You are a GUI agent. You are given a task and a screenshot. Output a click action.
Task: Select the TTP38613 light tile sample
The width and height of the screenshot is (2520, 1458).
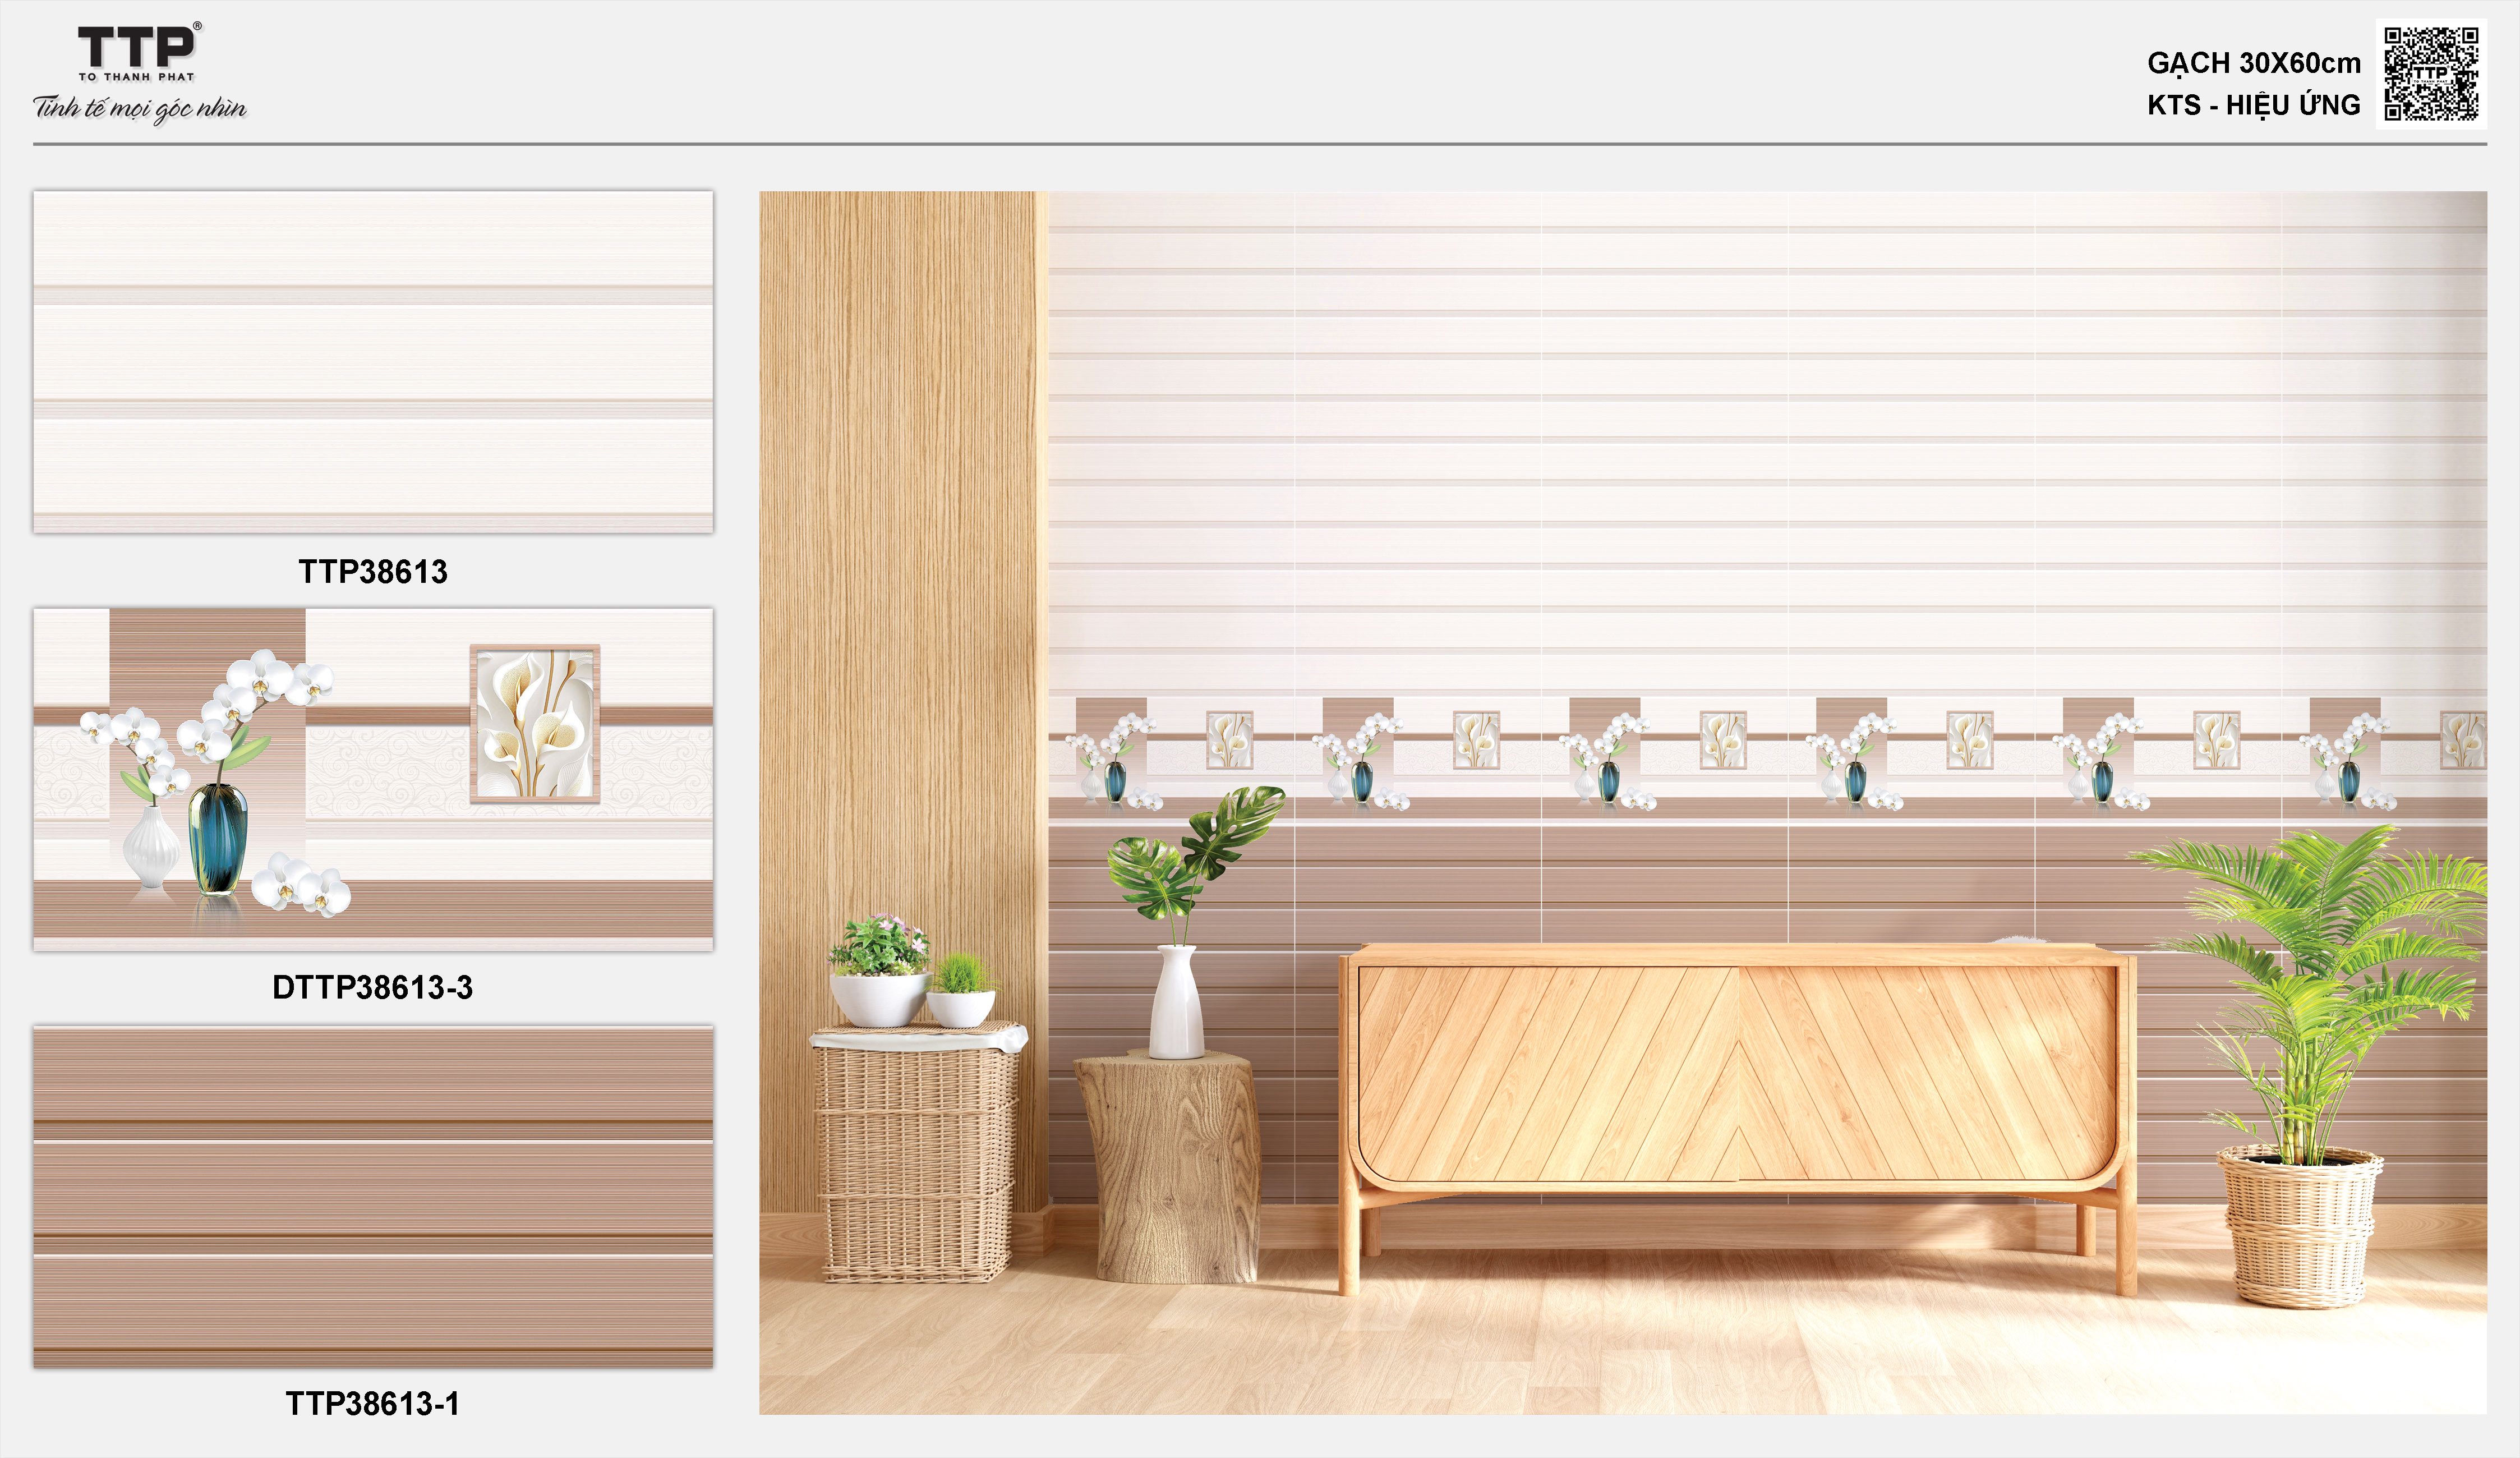[373, 362]
